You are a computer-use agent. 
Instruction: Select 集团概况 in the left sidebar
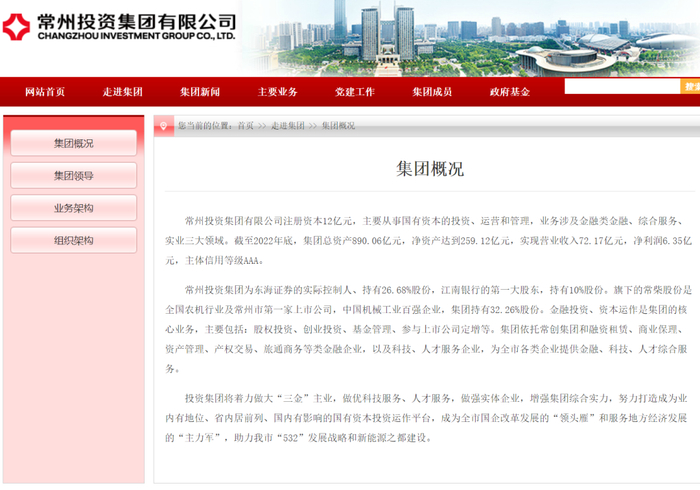74,143
